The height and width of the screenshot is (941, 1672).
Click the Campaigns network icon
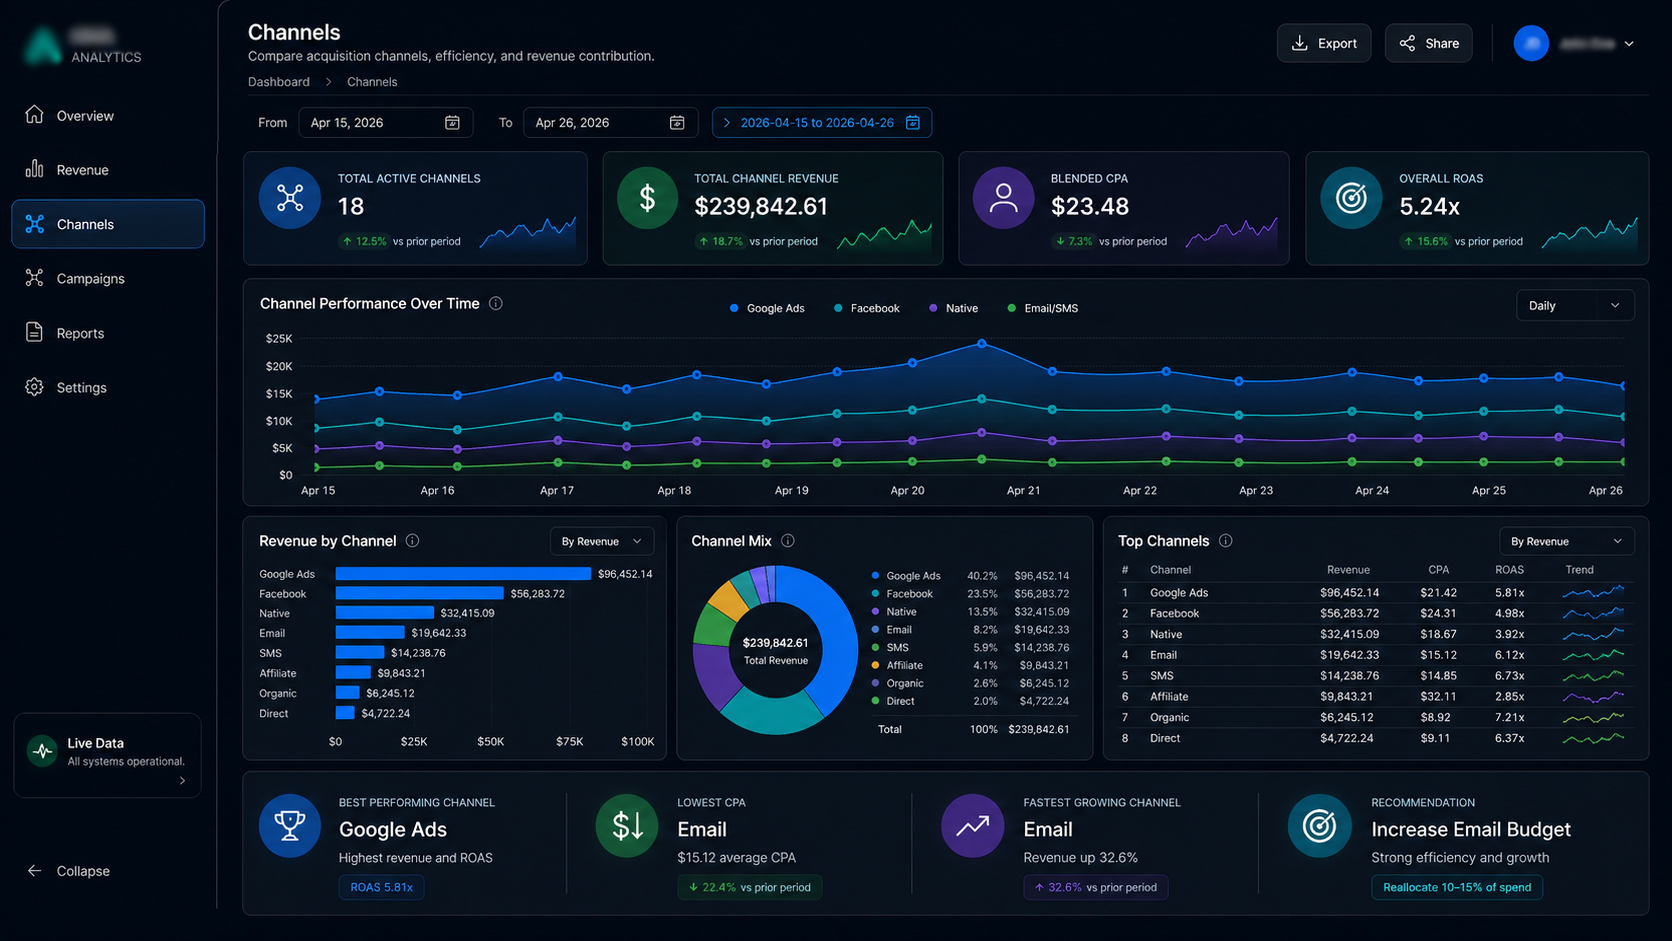coord(34,278)
